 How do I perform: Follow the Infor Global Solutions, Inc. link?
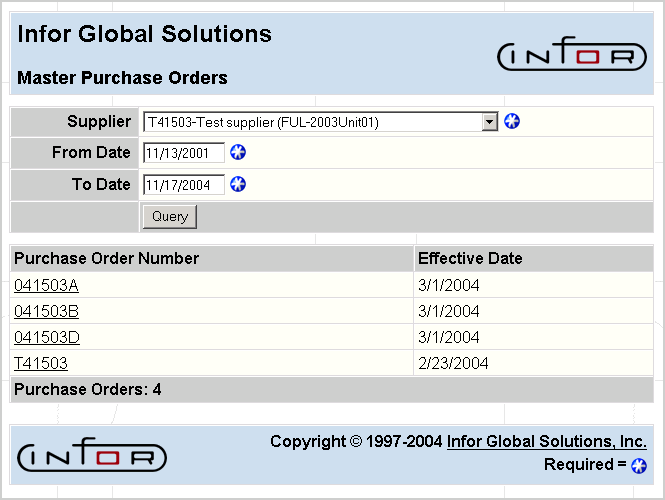coord(546,442)
